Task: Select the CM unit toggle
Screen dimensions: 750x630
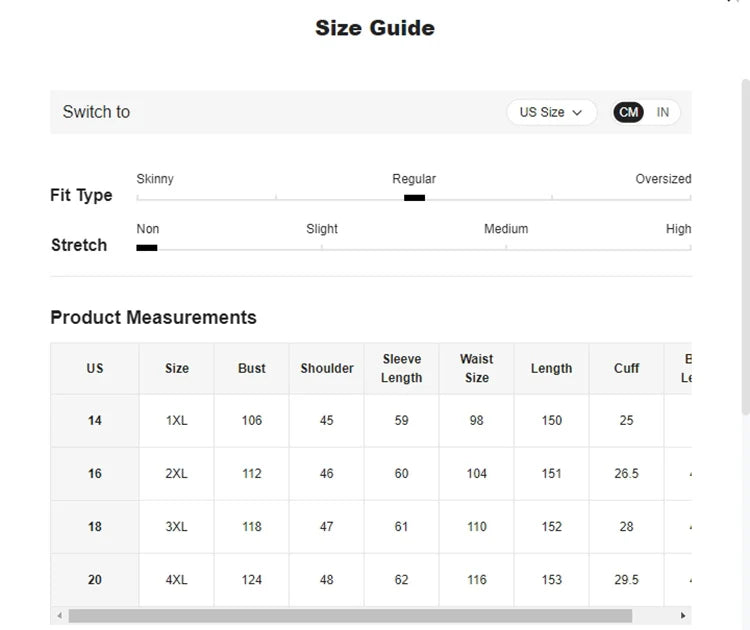Action: (x=629, y=112)
